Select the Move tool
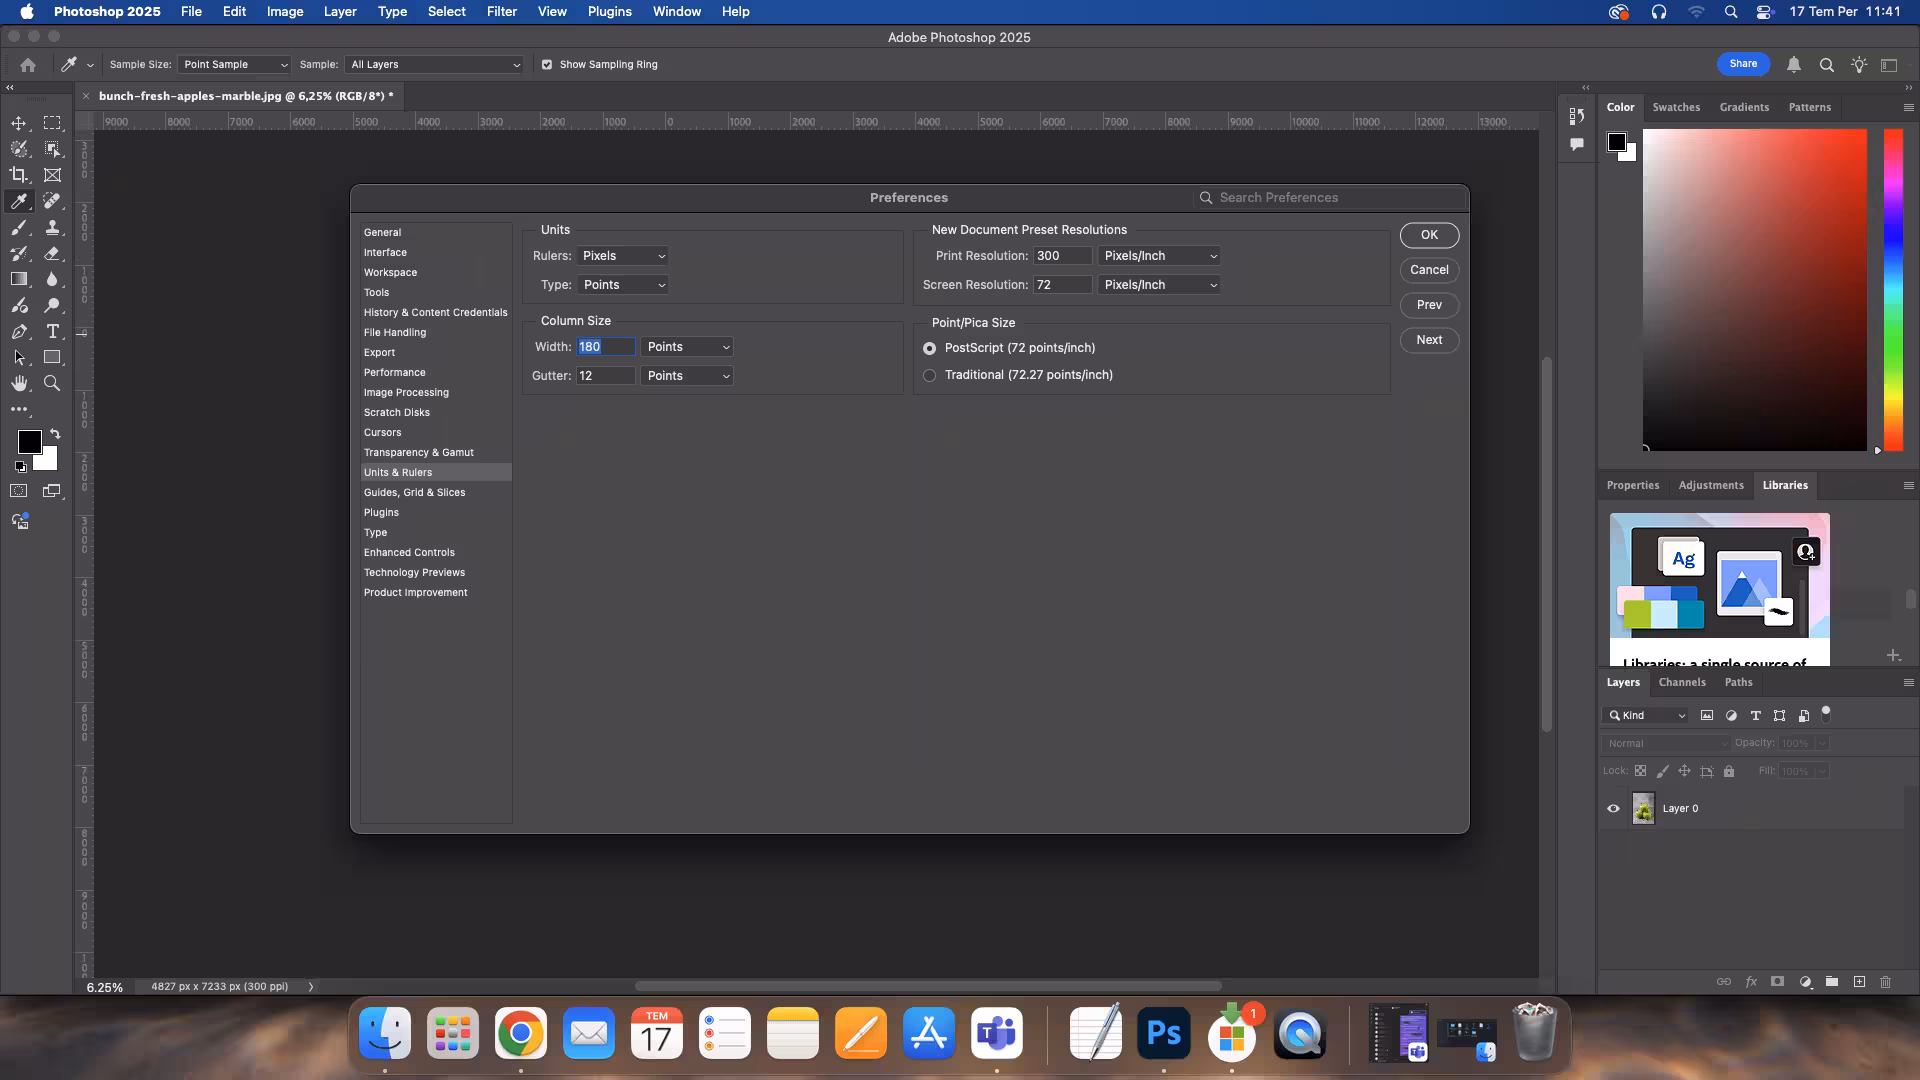Image resolution: width=1920 pixels, height=1080 pixels. [x=19, y=123]
